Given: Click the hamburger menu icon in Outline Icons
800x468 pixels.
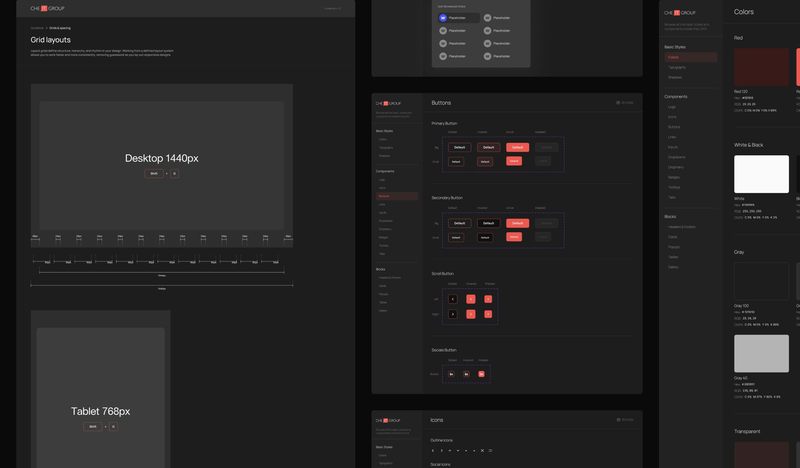Looking at the screenshot, I should (490, 451).
